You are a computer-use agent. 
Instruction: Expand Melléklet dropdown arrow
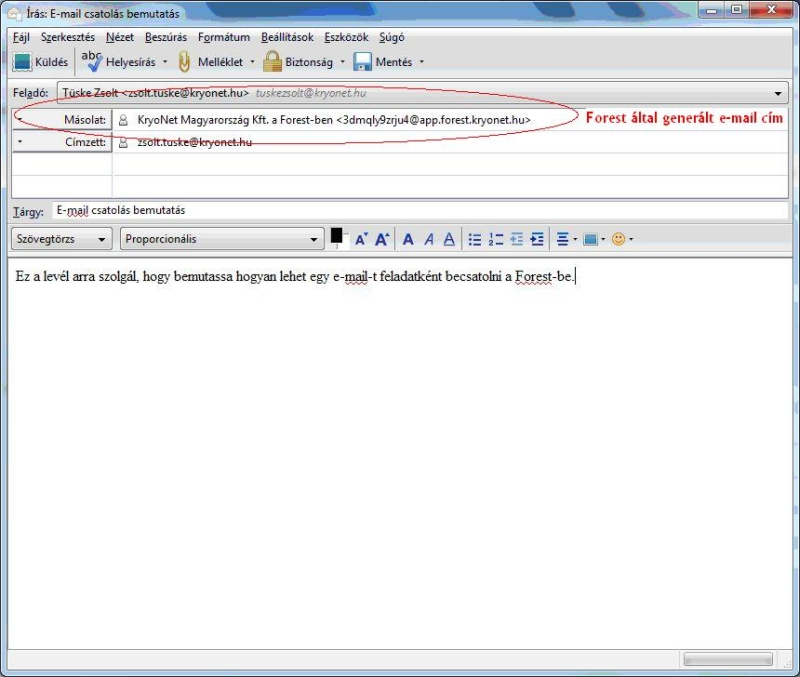(x=252, y=62)
